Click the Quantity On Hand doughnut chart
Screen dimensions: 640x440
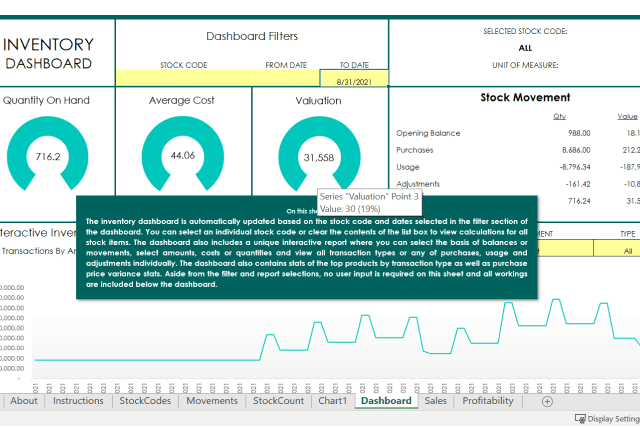click(48, 153)
